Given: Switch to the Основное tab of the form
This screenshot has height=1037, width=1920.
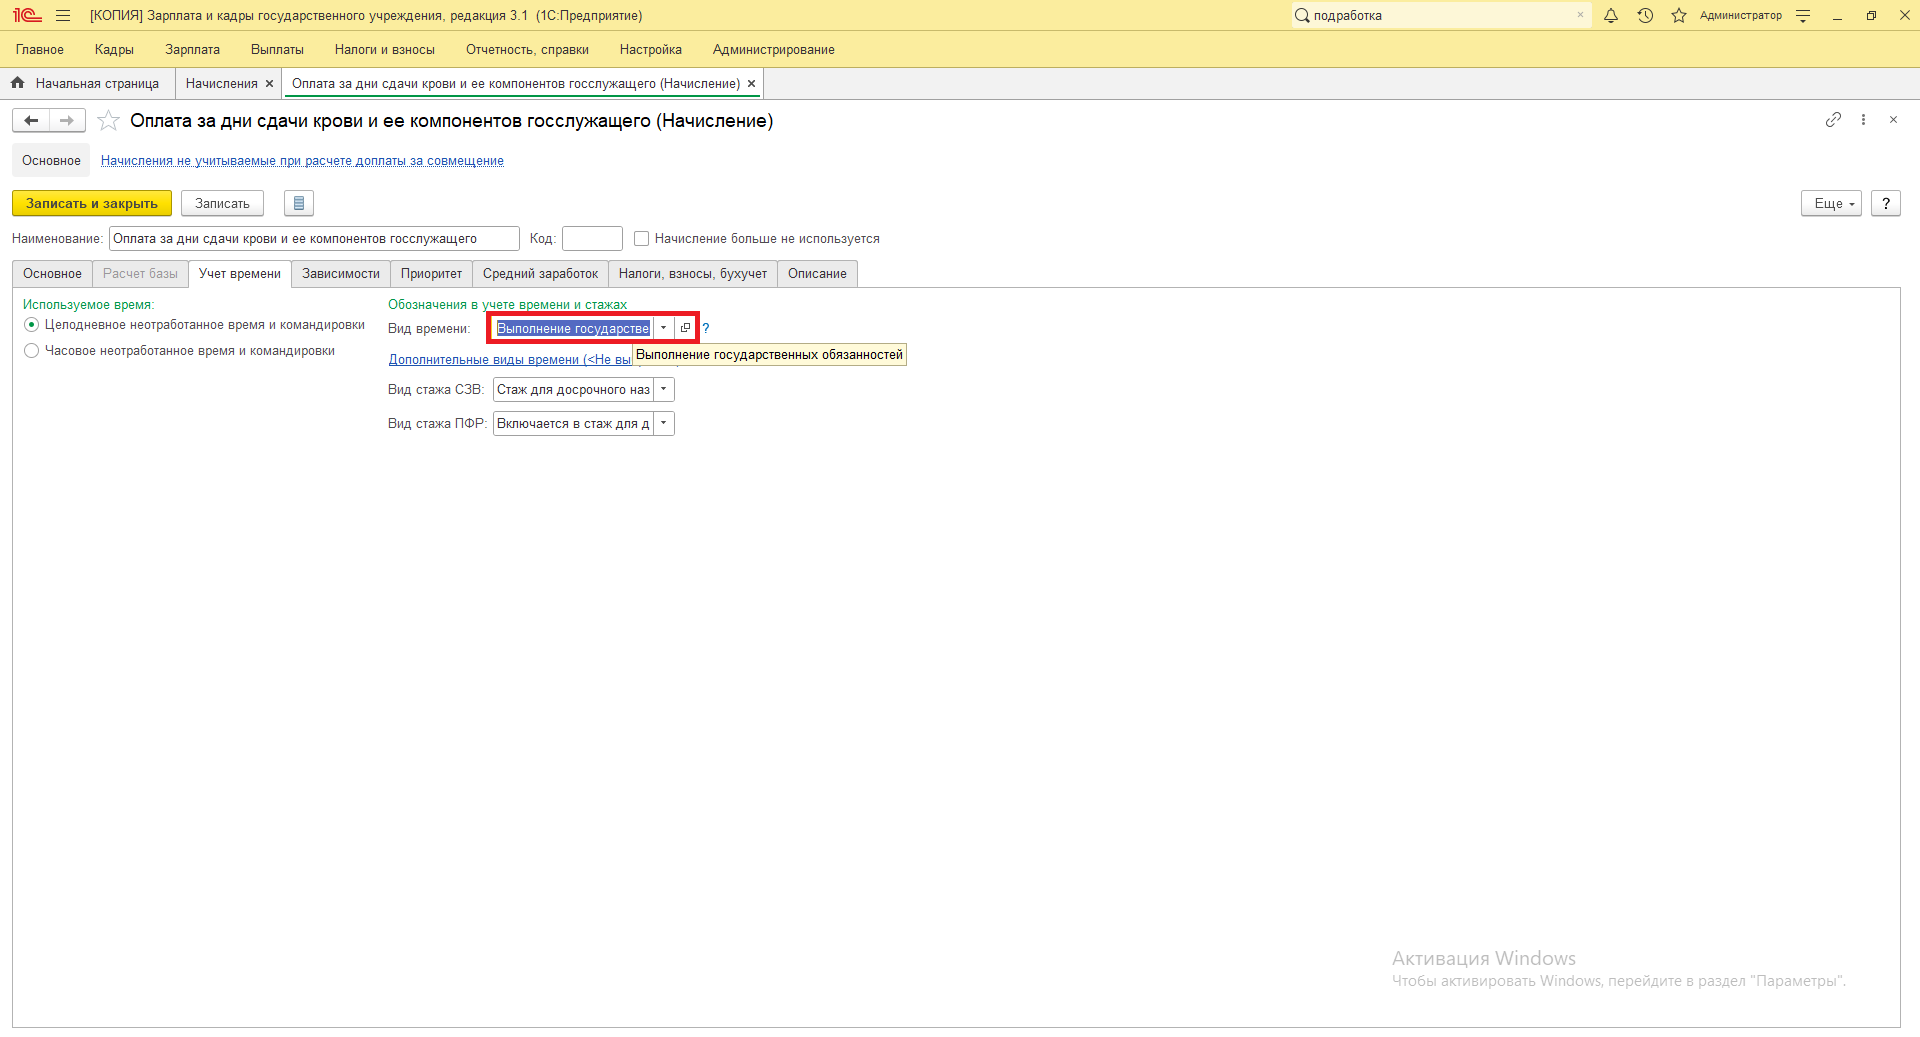Looking at the screenshot, I should point(52,274).
